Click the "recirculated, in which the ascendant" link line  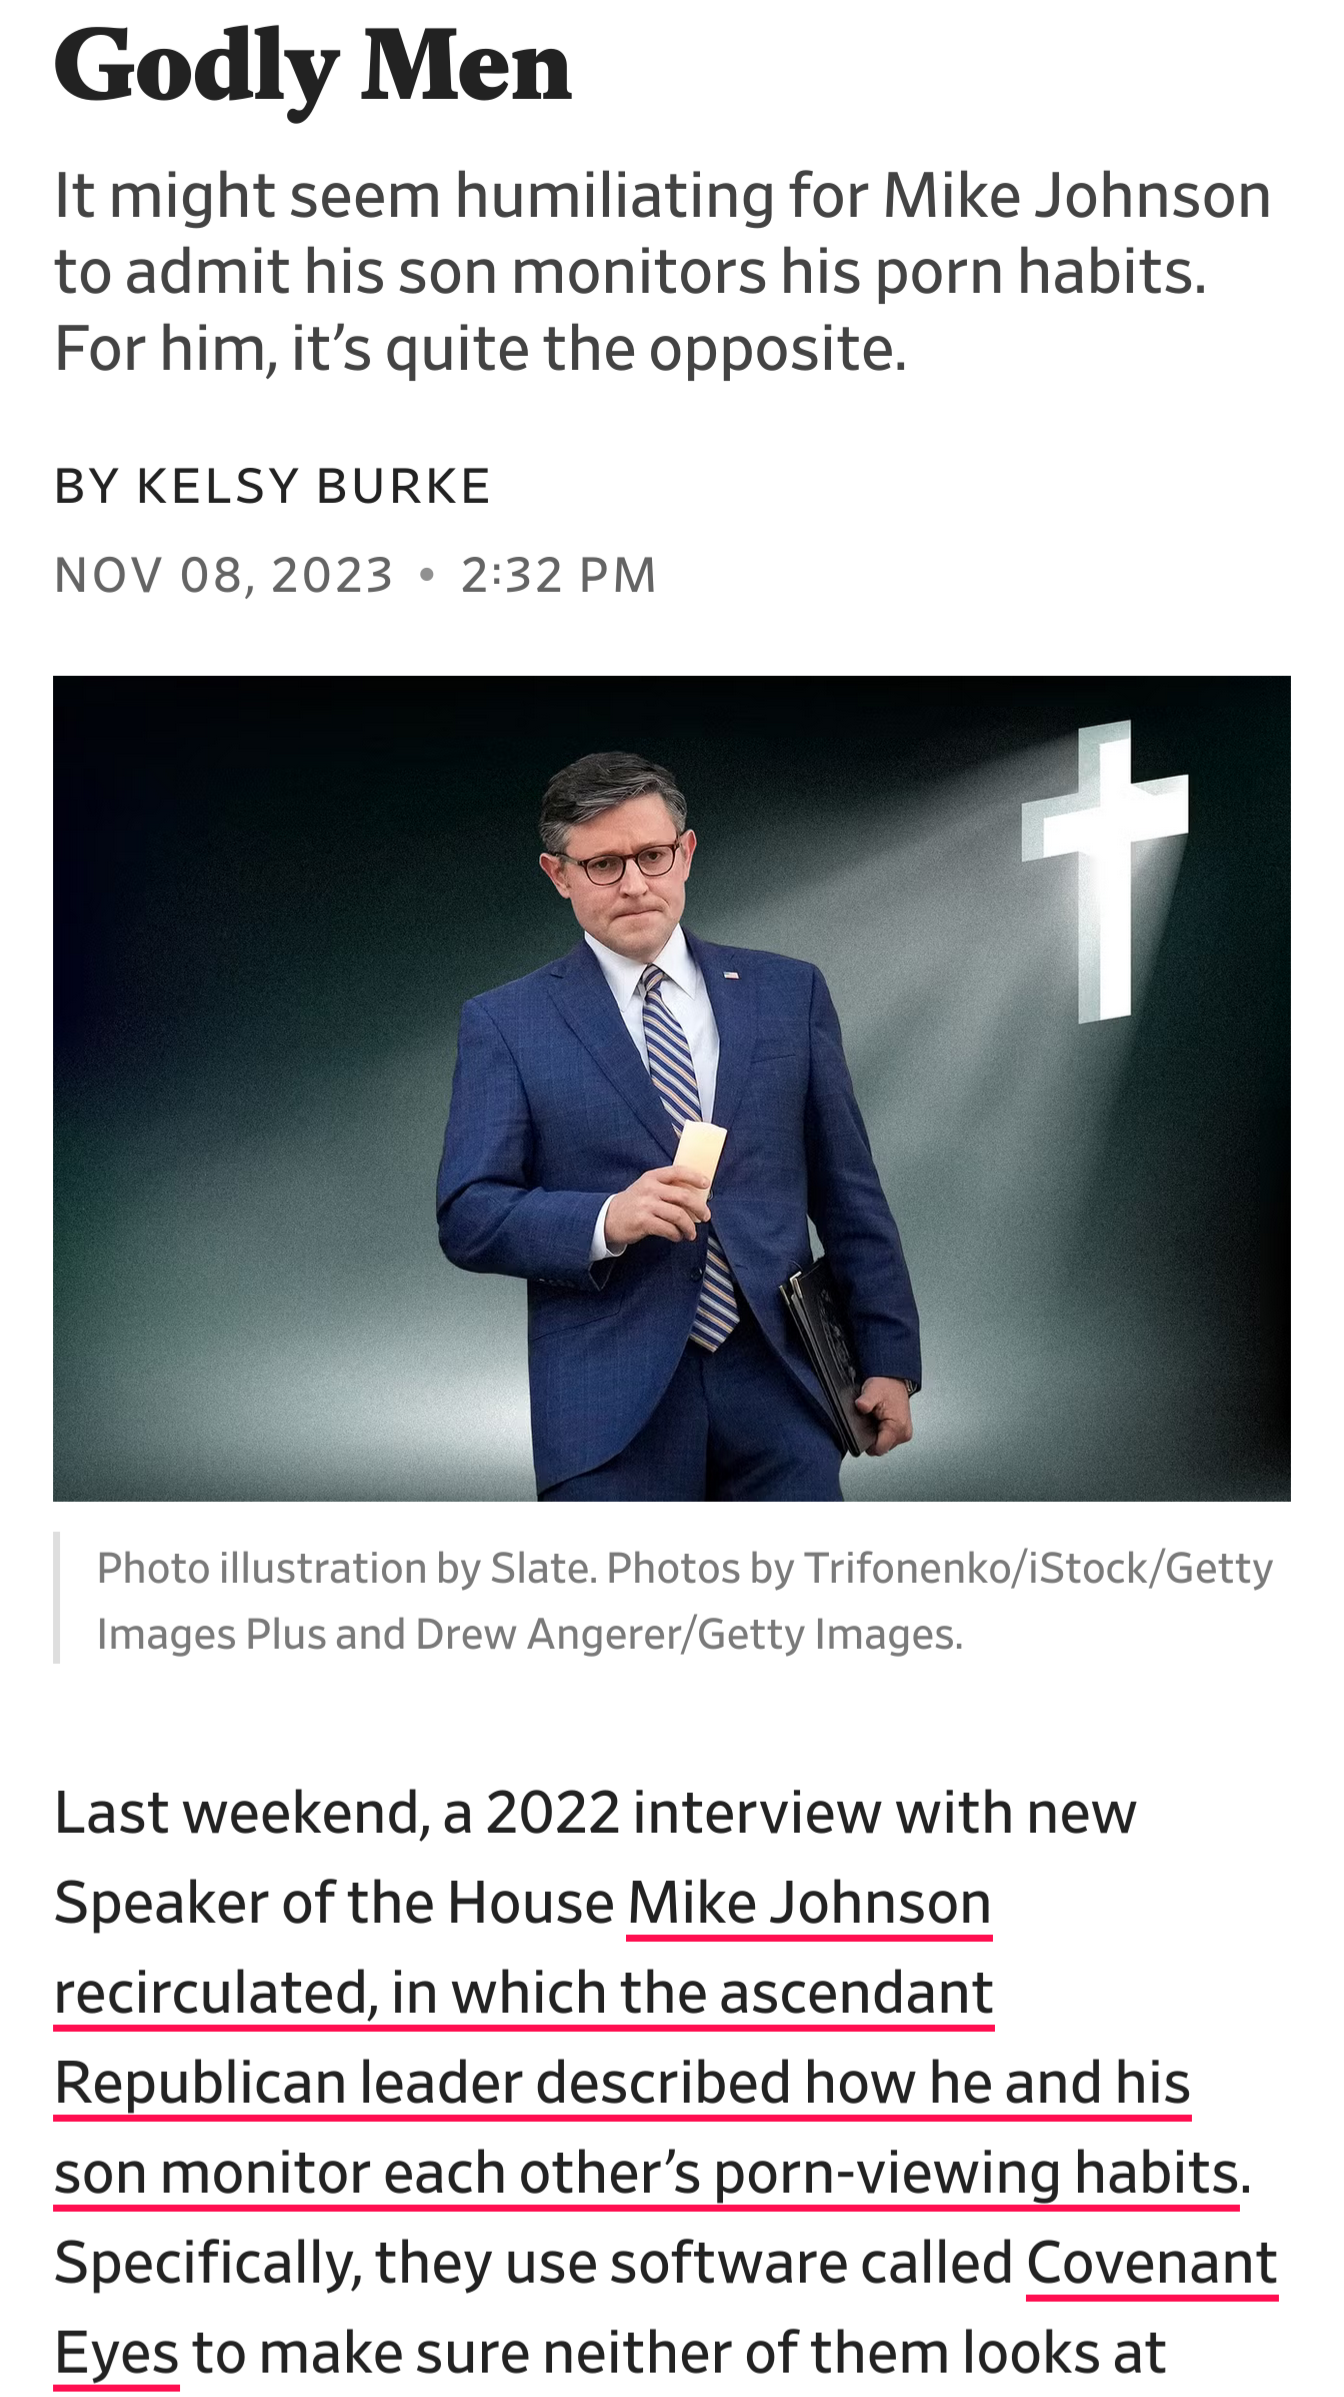click(x=524, y=1992)
